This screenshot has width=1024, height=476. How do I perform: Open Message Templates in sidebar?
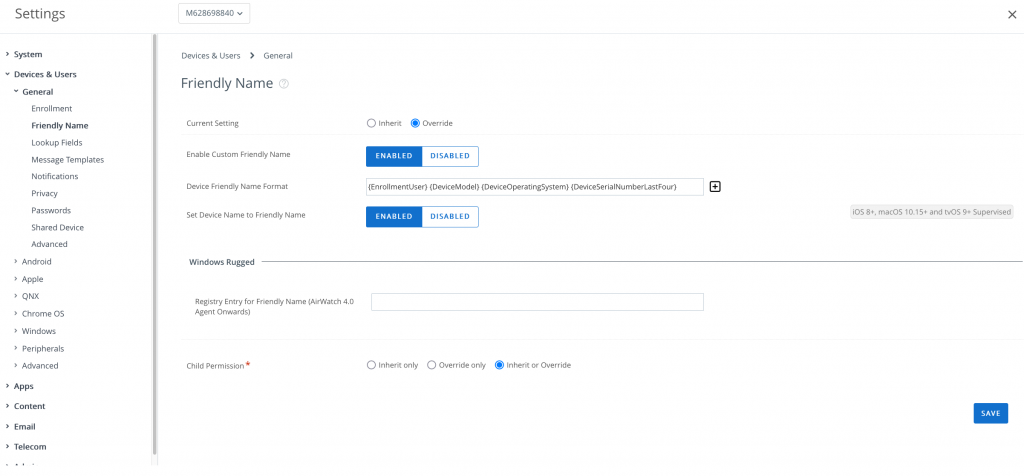pyautogui.click(x=67, y=160)
